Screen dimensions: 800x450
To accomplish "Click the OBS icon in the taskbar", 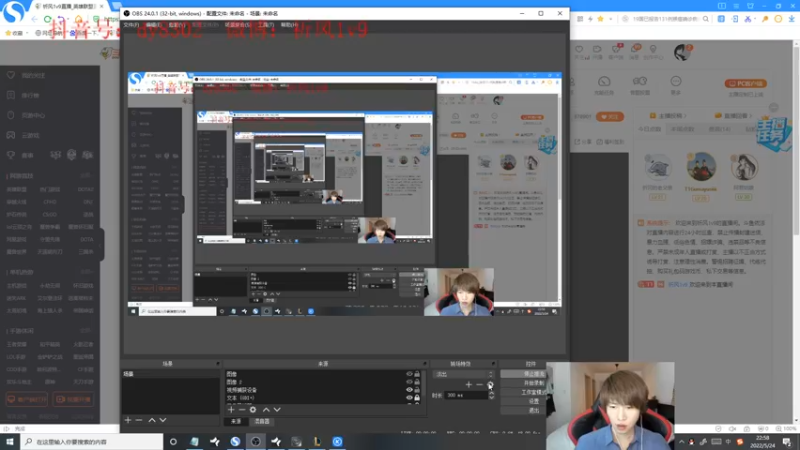I will [256, 441].
